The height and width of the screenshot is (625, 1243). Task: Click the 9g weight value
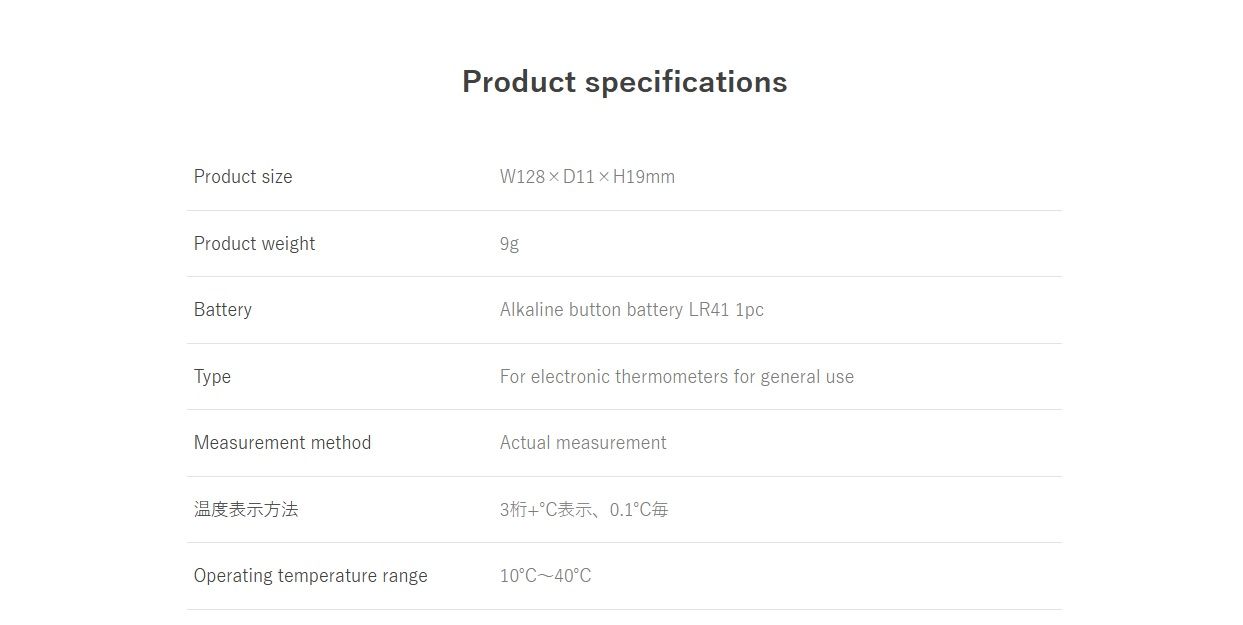(509, 244)
